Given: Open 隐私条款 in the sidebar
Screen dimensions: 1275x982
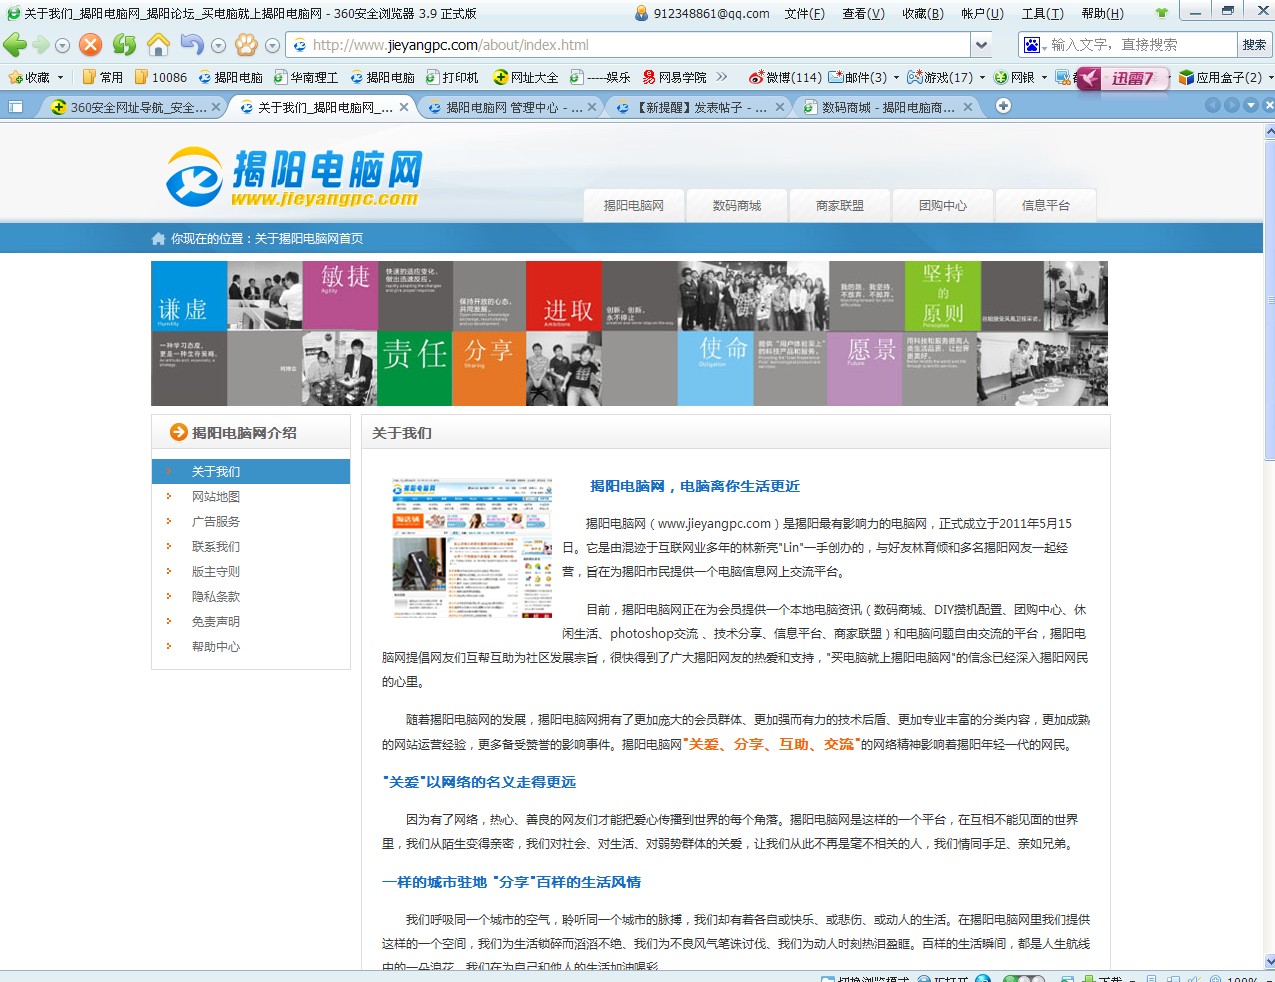Looking at the screenshot, I should (x=216, y=596).
